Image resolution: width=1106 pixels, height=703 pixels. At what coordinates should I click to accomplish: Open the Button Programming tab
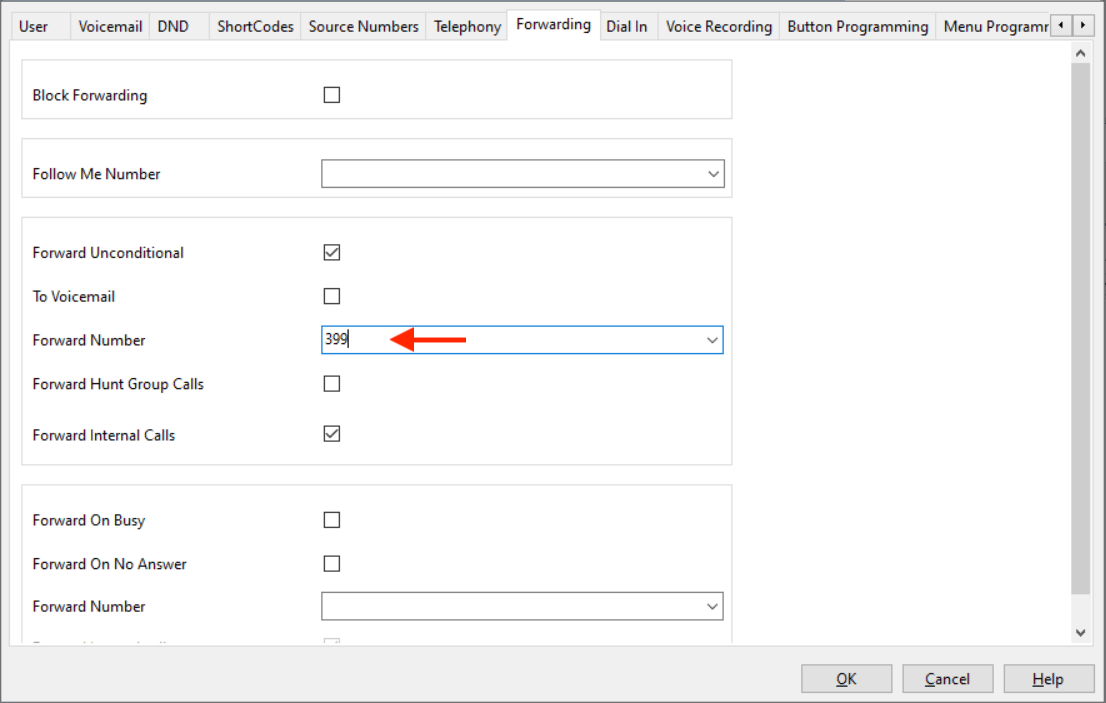858,27
